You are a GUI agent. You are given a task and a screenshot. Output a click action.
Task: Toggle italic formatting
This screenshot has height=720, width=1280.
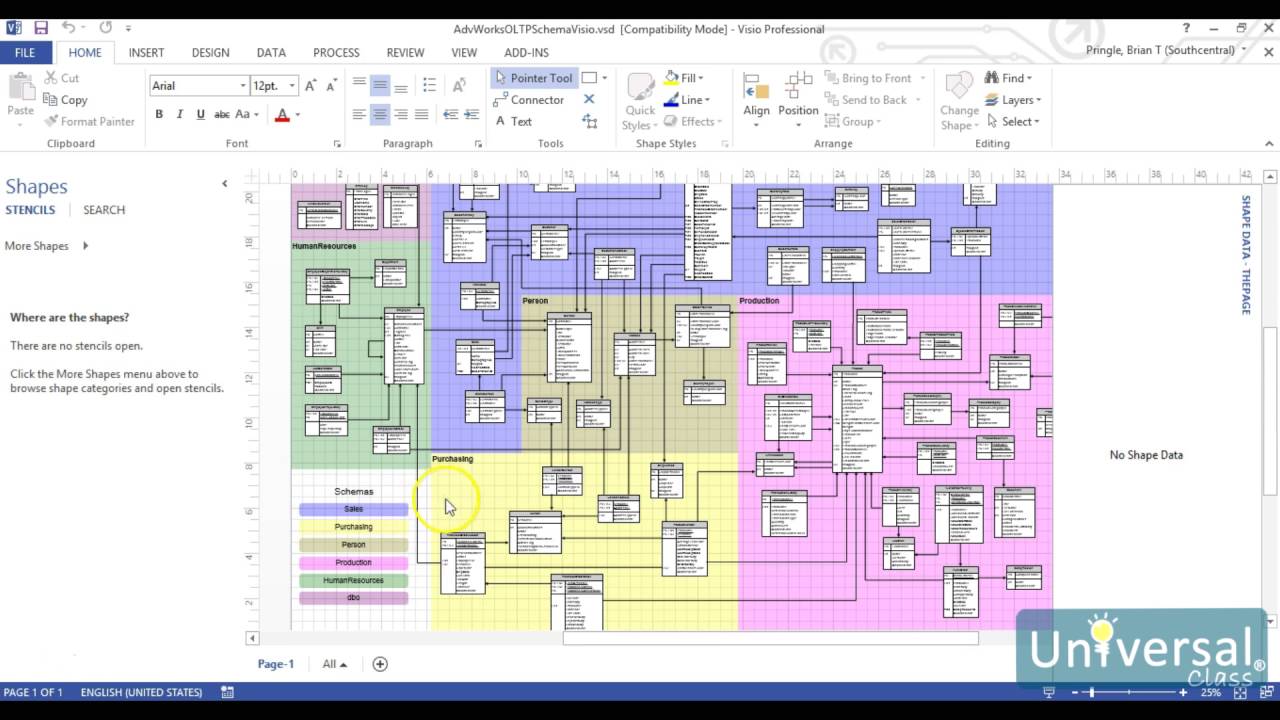click(x=180, y=115)
